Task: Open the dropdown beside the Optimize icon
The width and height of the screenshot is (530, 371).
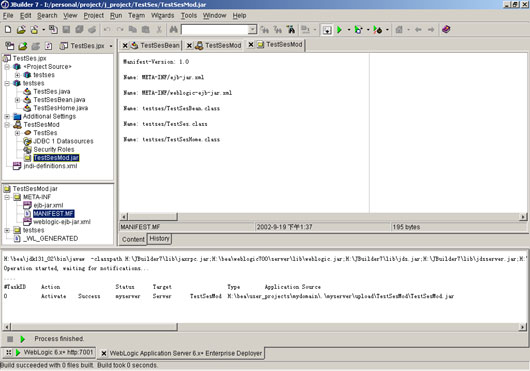Action: click(x=387, y=30)
